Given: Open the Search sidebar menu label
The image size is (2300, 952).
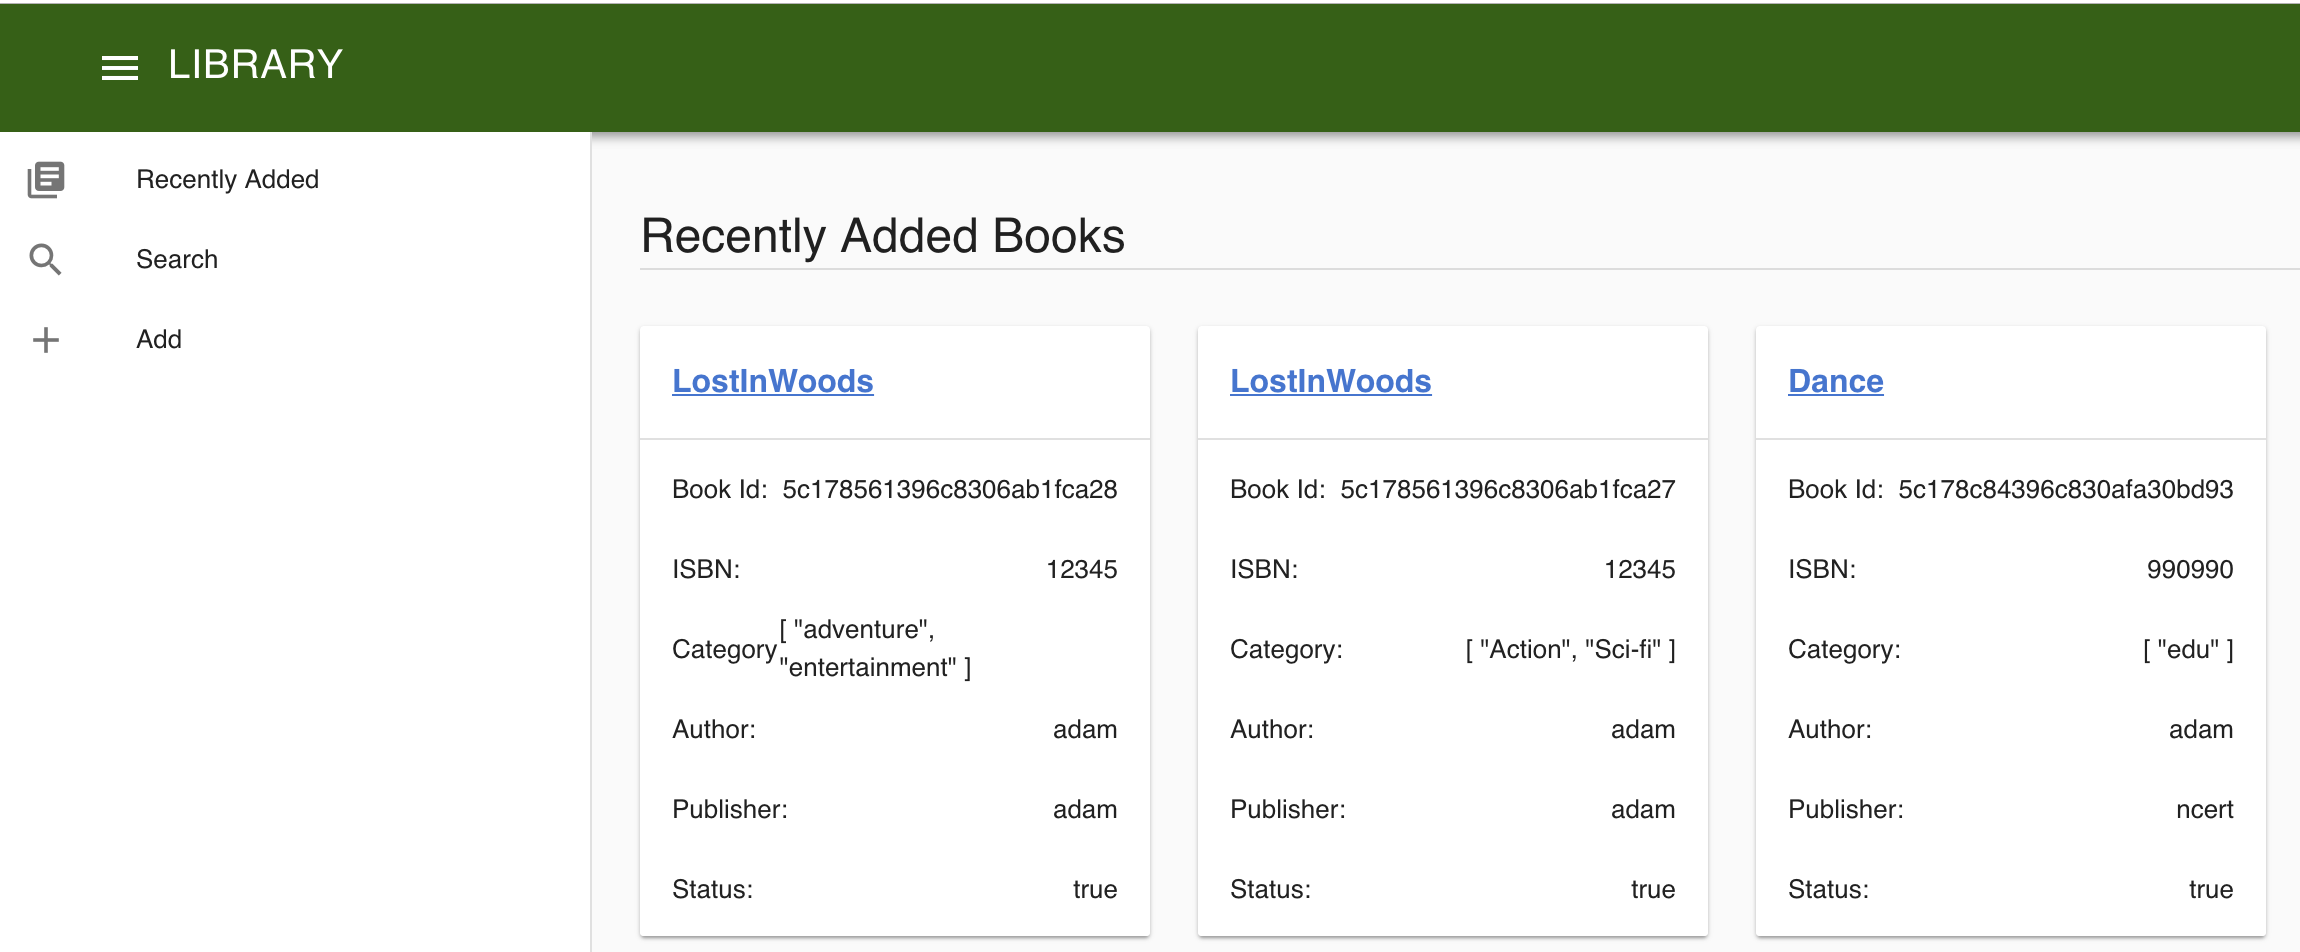Looking at the screenshot, I should click(177, 260).
